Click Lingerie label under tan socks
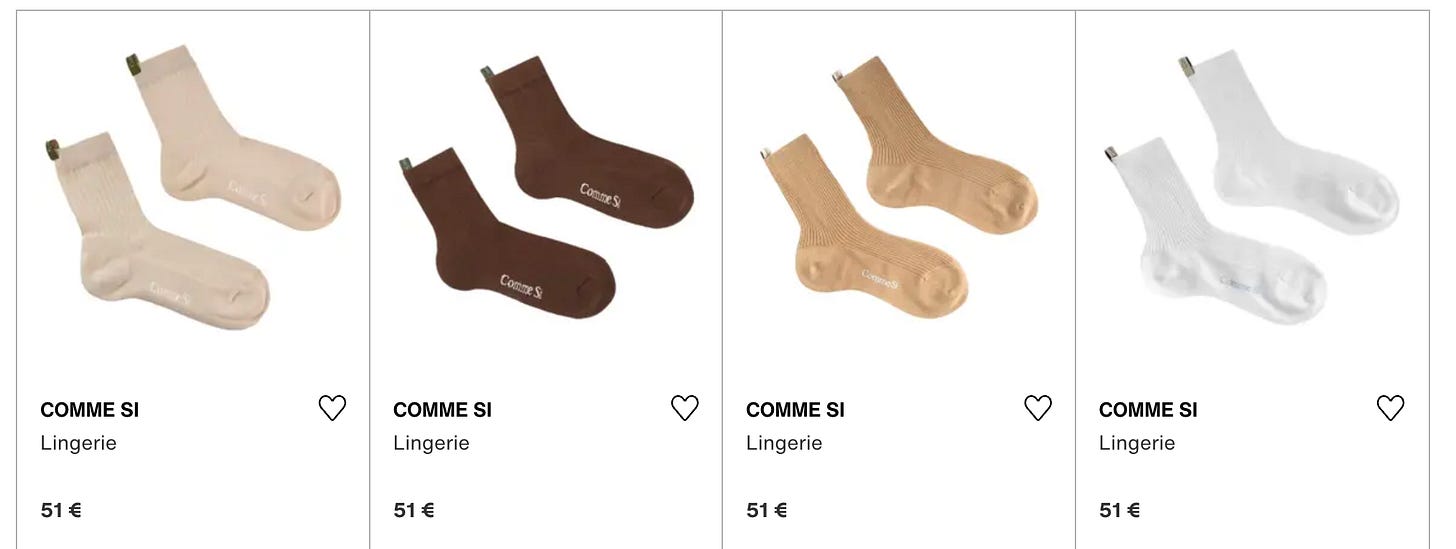Screen dimensions: 1456x549 point(785,443)
